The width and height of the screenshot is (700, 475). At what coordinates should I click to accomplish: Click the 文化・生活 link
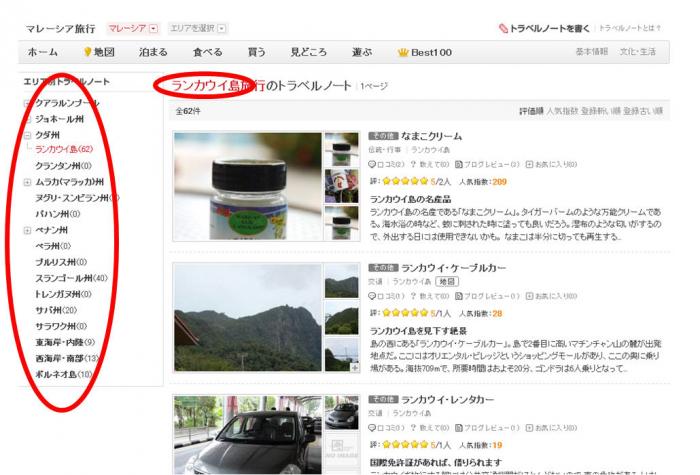point(638,52)
